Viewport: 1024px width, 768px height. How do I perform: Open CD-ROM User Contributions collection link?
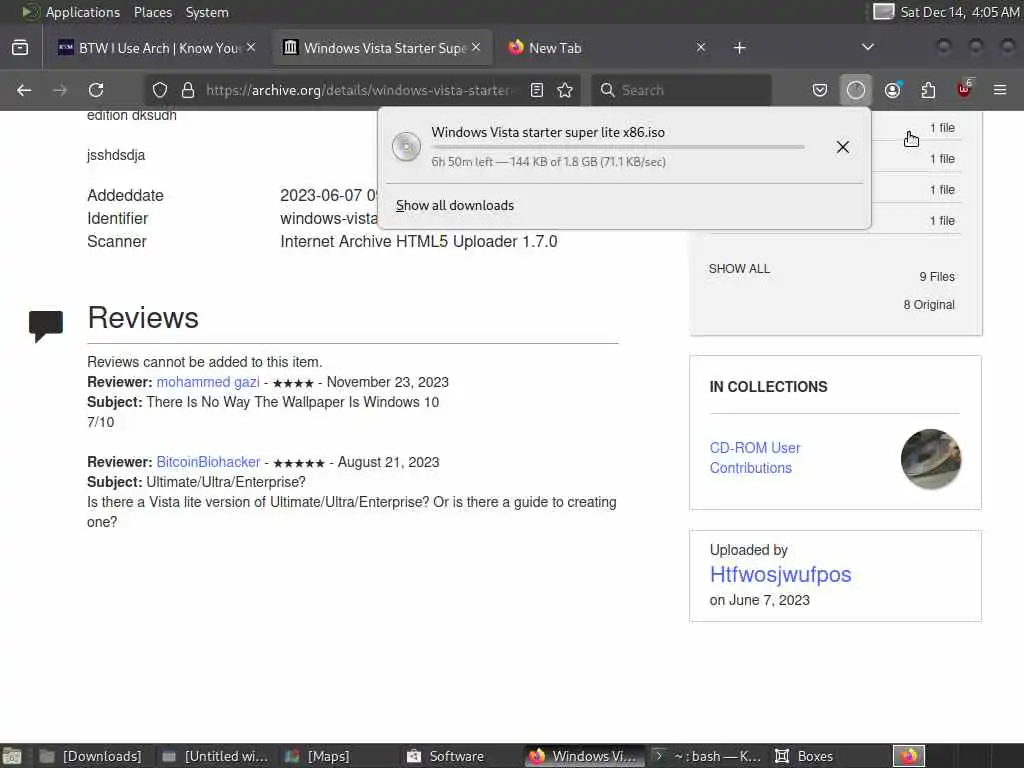pyautogui.click(x=755, y=458)
